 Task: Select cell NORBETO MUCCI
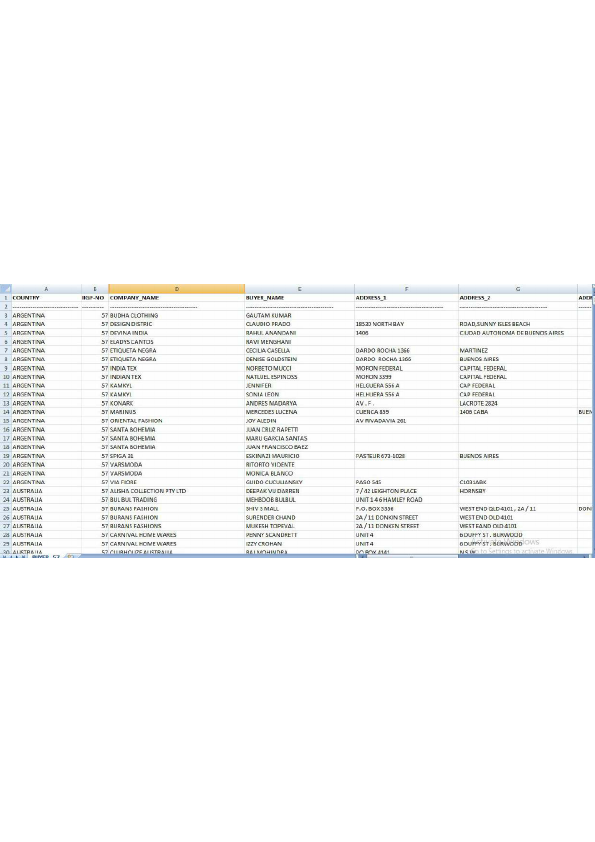tap(299, 368)
